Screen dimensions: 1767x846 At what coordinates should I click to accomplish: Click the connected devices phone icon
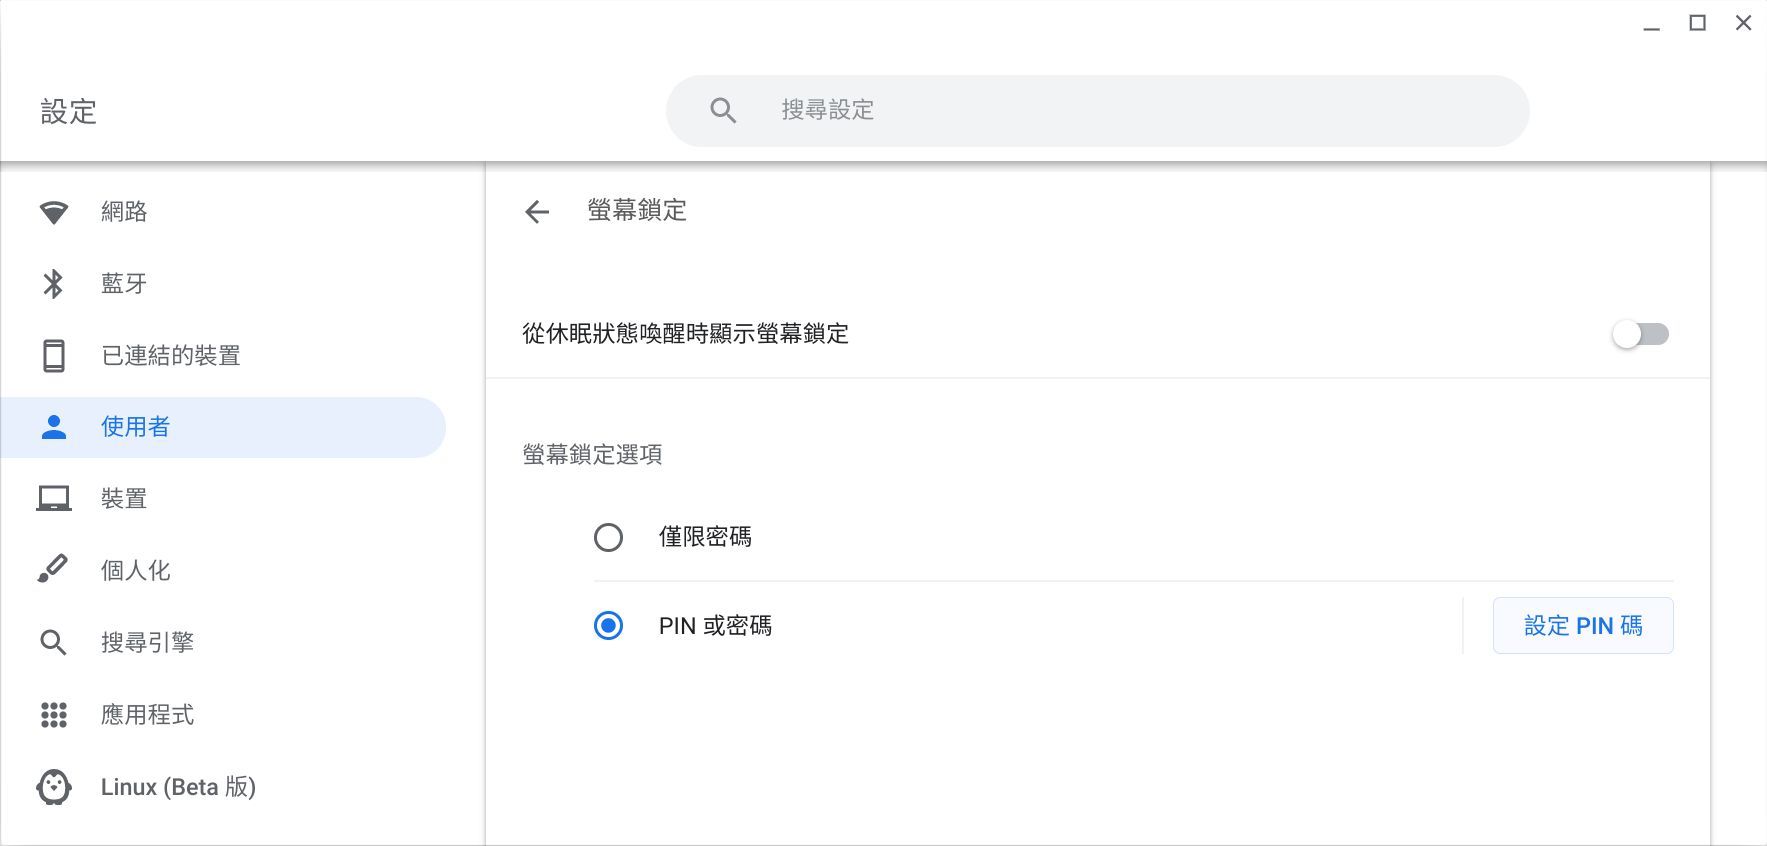54,356
